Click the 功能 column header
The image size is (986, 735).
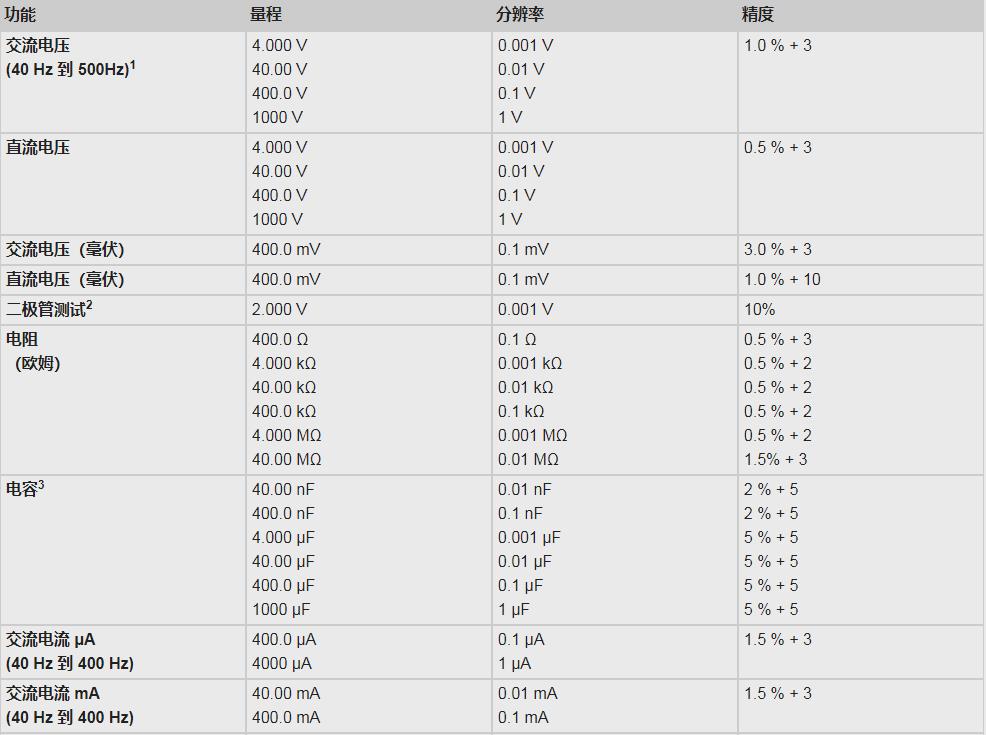[20, 15]
